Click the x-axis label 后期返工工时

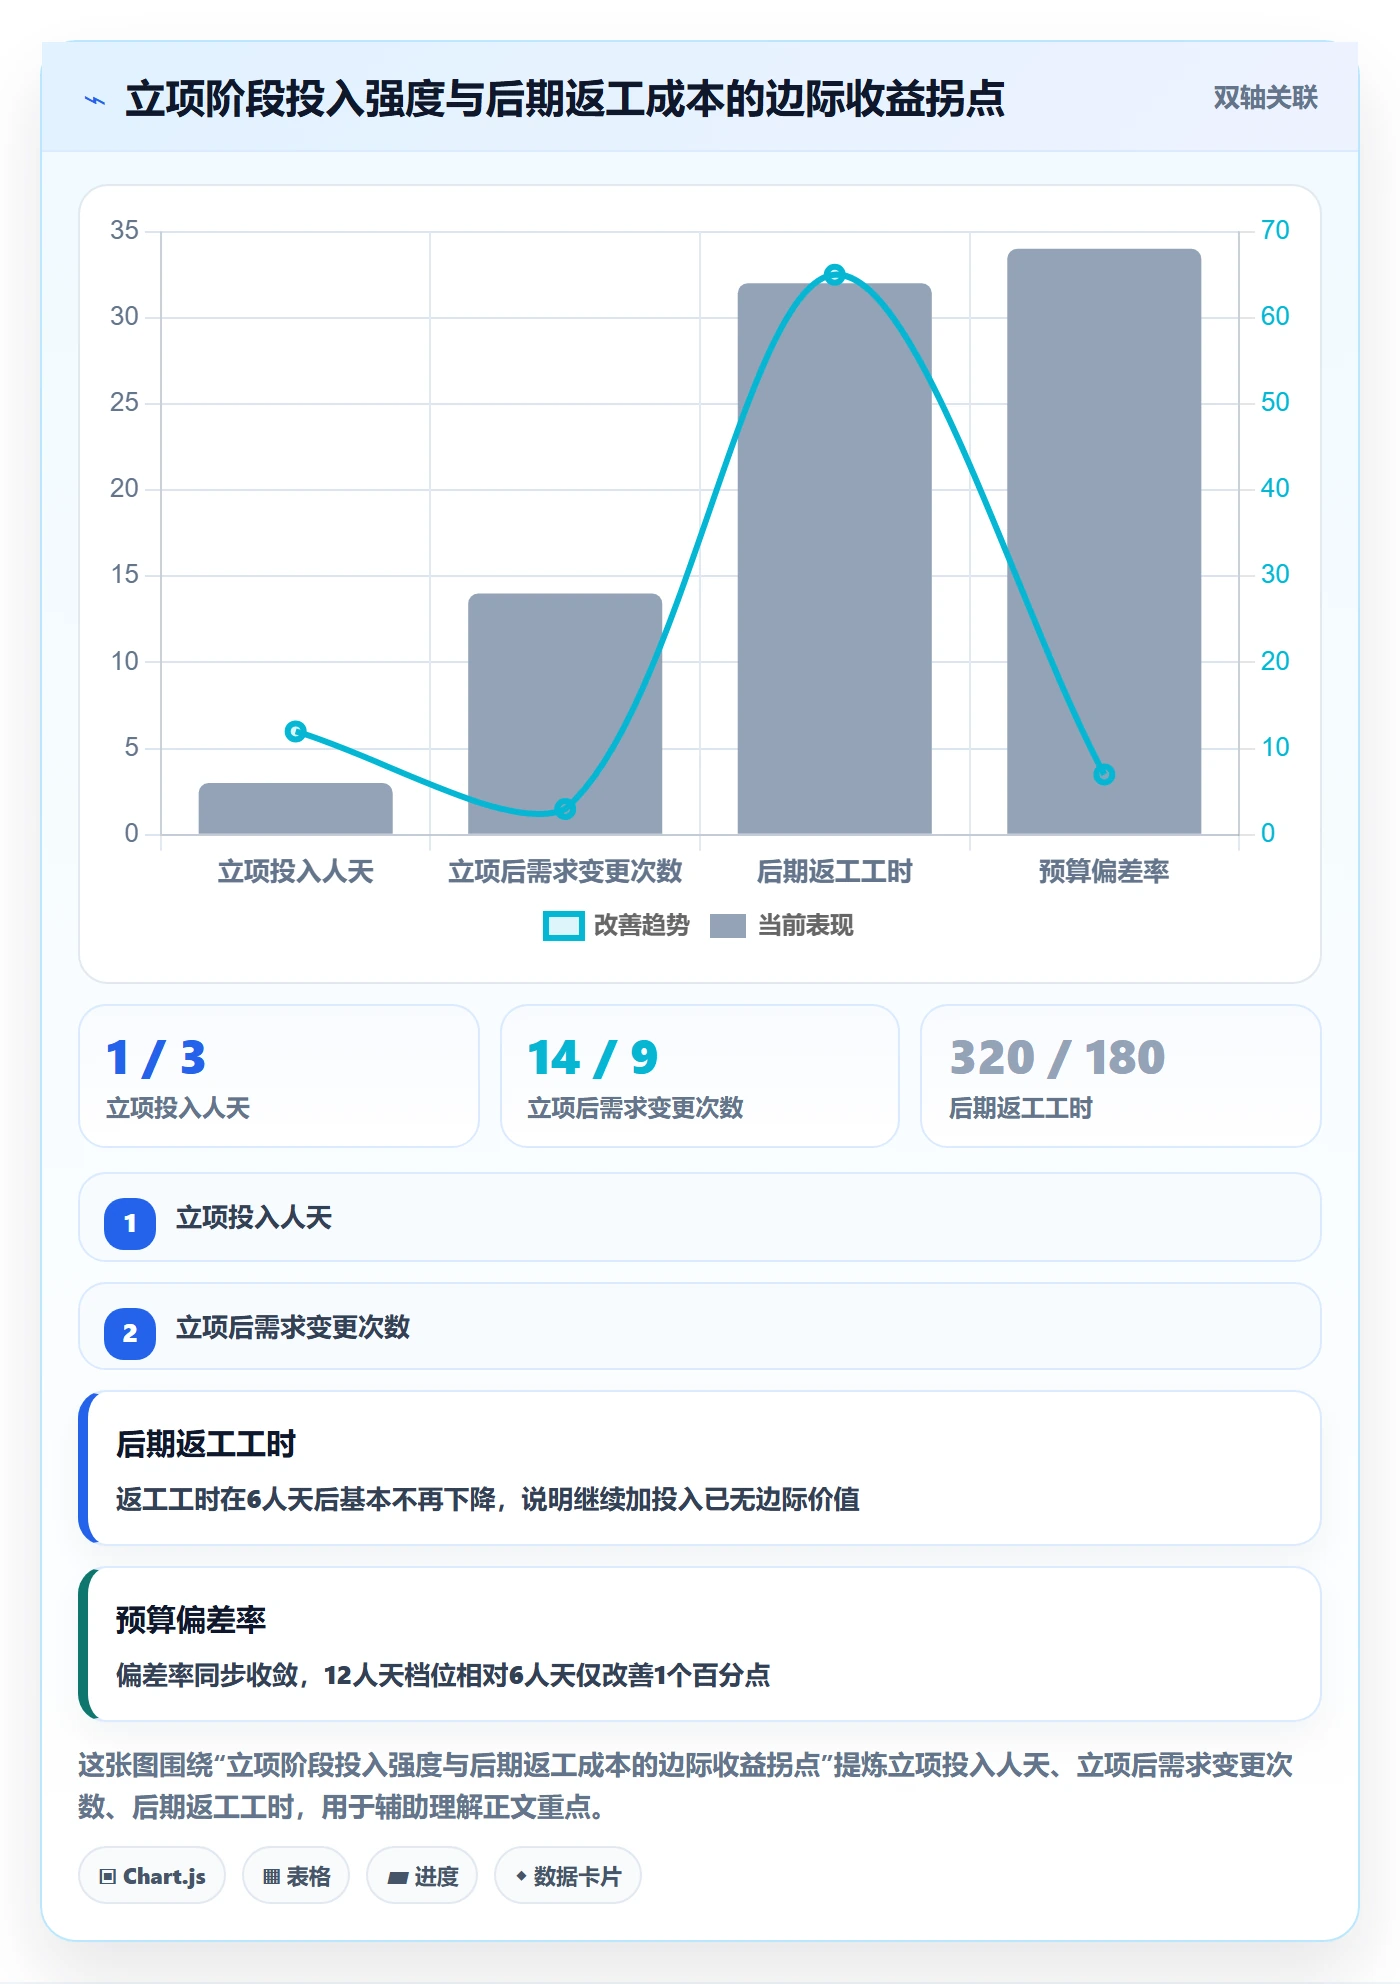click(x=834, y=872)
